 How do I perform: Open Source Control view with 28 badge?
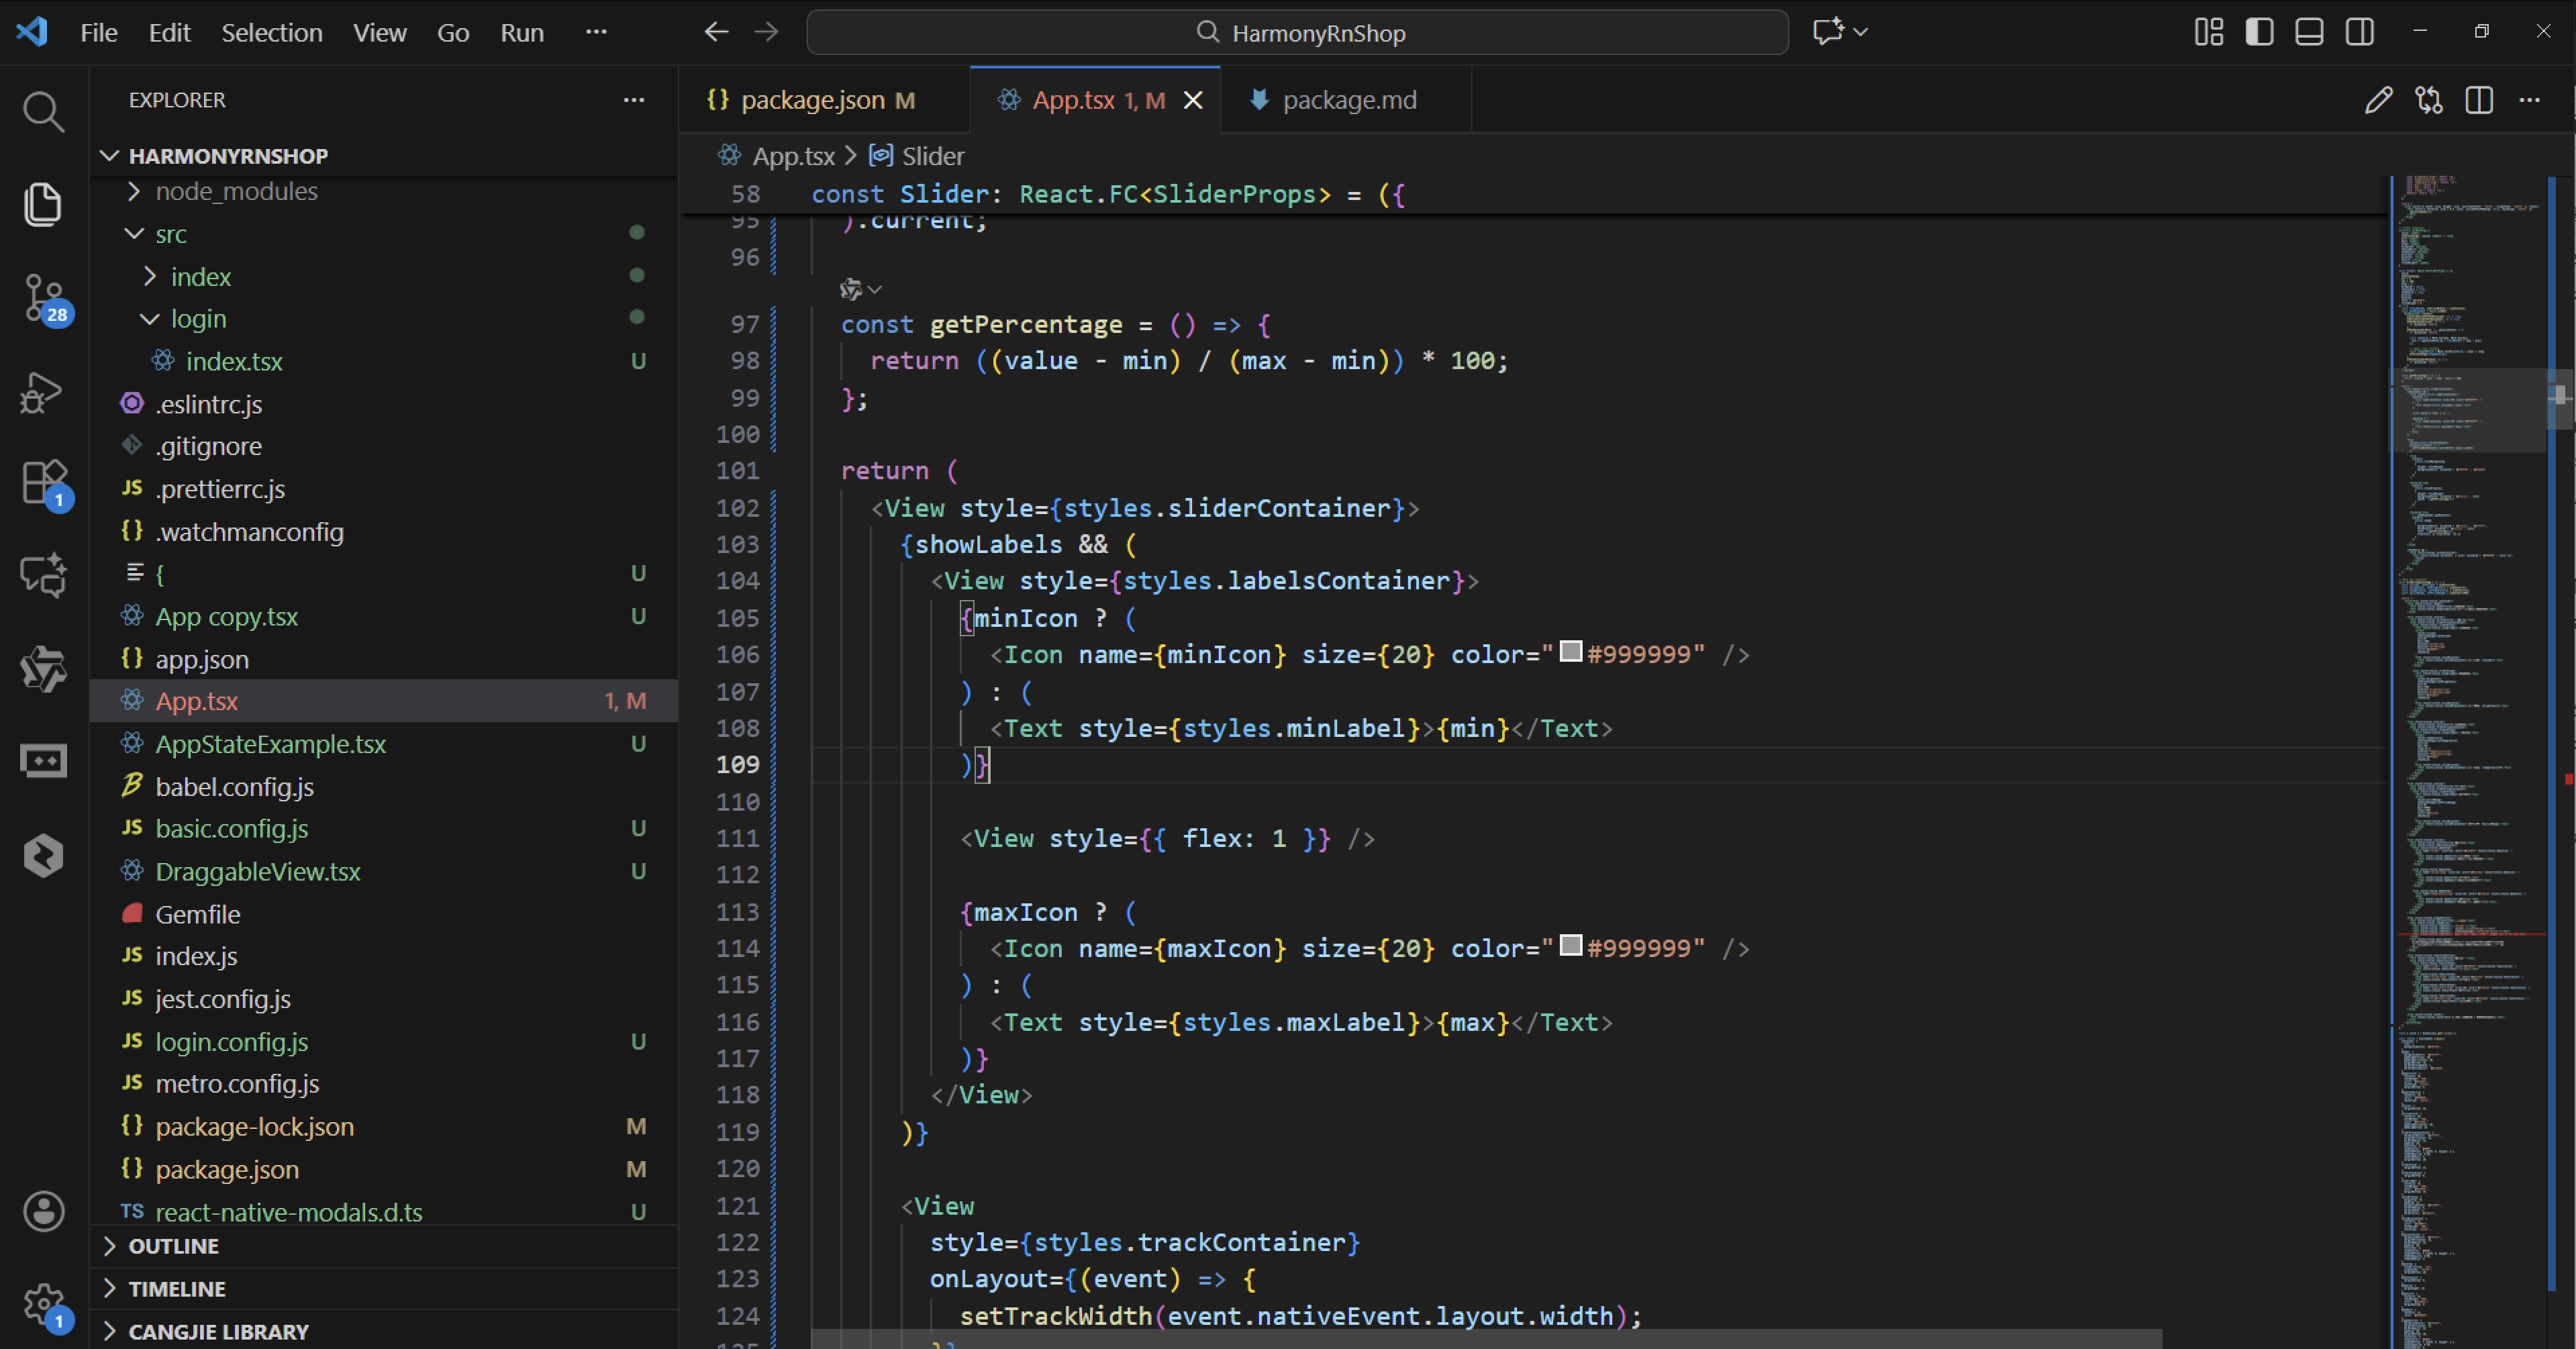coord(43,297)
